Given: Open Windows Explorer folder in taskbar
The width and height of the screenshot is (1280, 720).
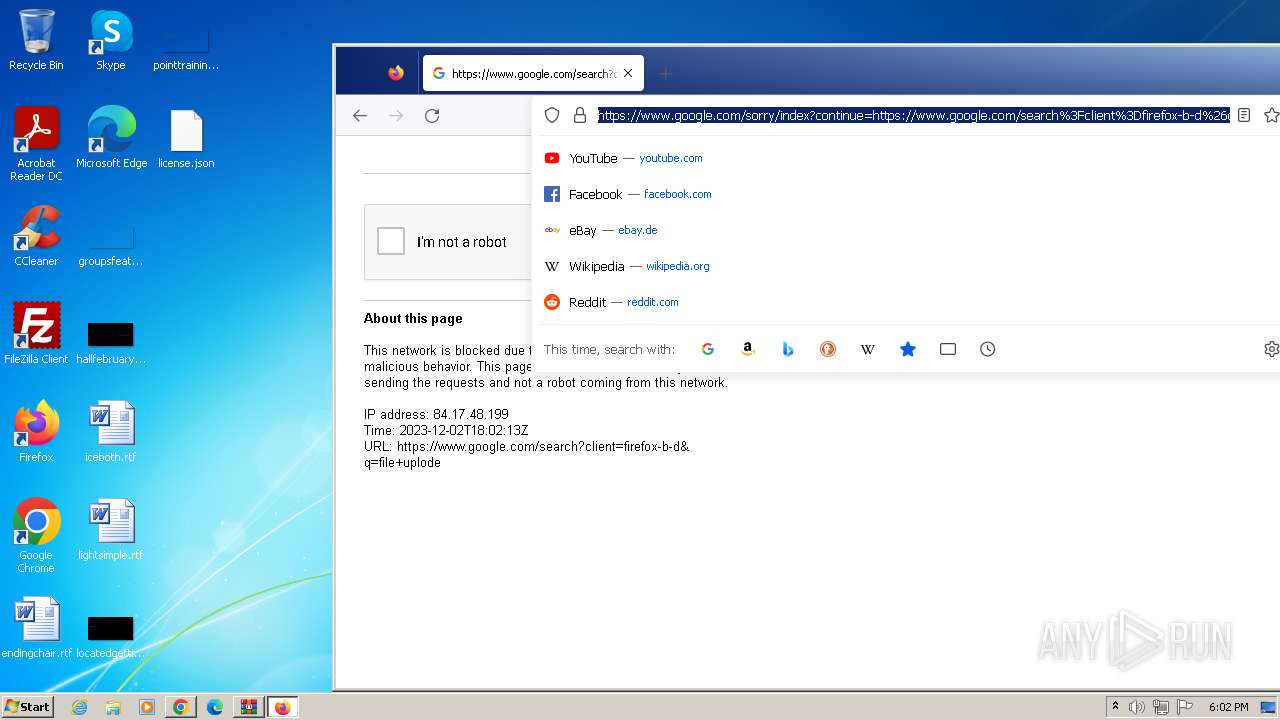Looking at the screenshot, I should pyautogui.click(x=113, y=707).
